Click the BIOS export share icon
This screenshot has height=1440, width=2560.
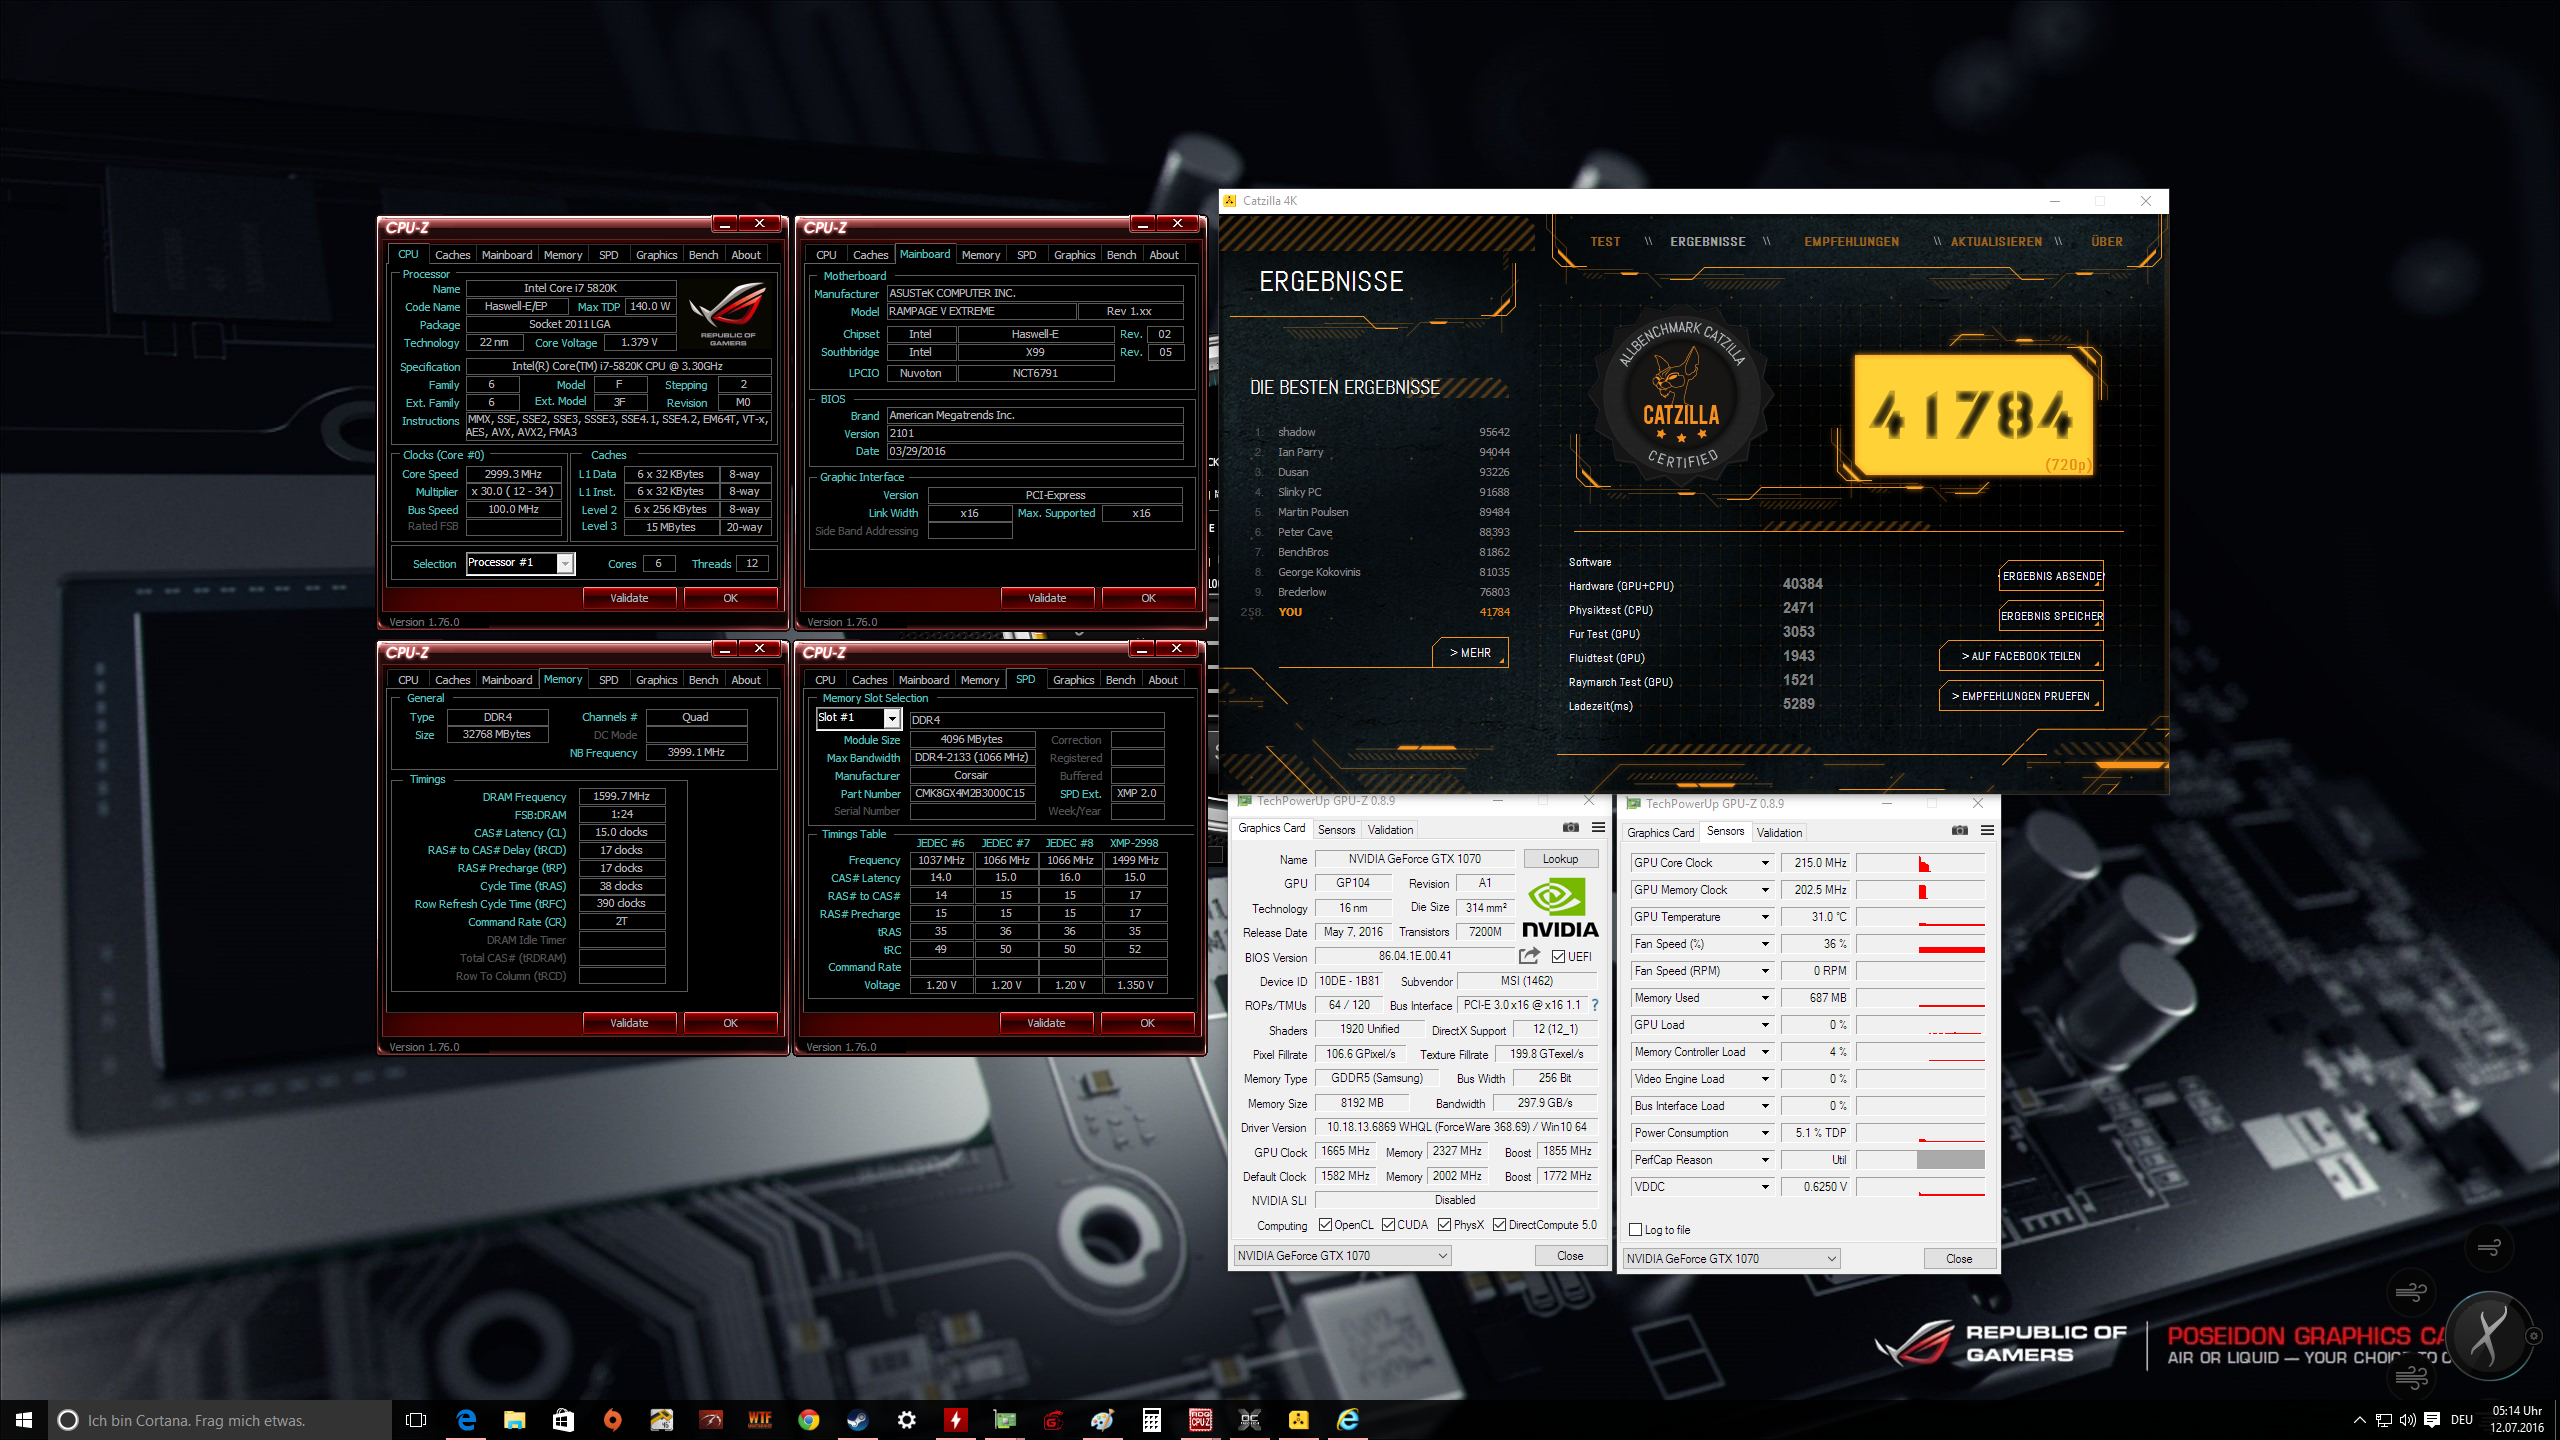[1529, 956]
